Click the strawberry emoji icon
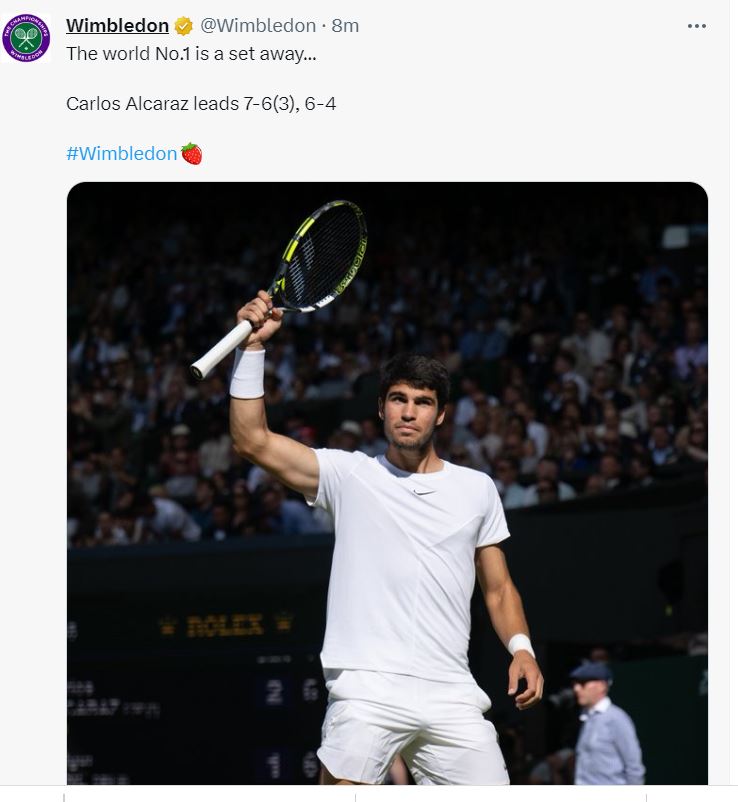The image size is (738, 802). [192, 153]
